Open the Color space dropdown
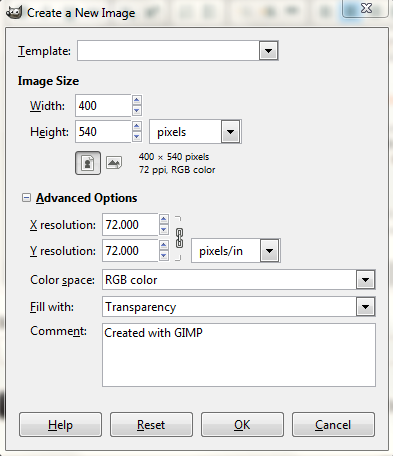The height and width of the screenshot is (456, 393). tap(365, 280)
